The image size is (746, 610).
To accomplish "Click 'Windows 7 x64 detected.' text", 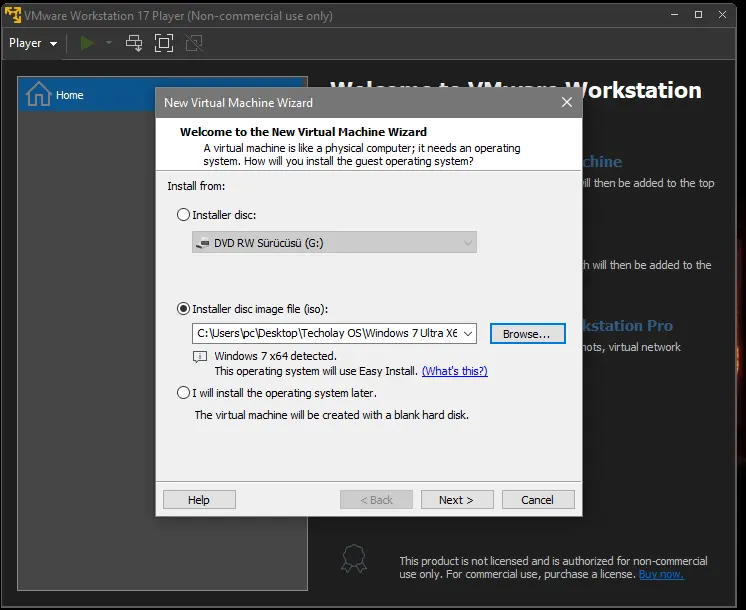I will 275,356.
